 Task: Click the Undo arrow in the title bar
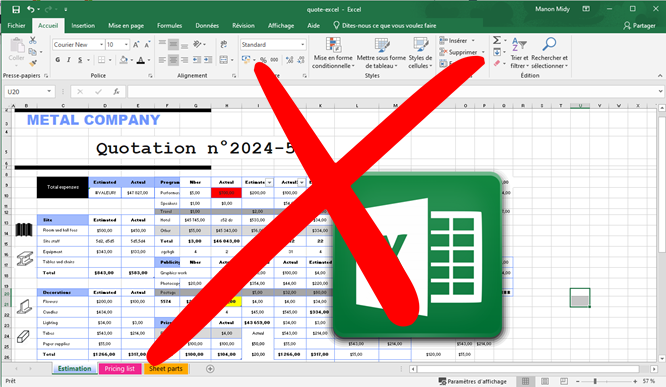(x=31, y=9)
